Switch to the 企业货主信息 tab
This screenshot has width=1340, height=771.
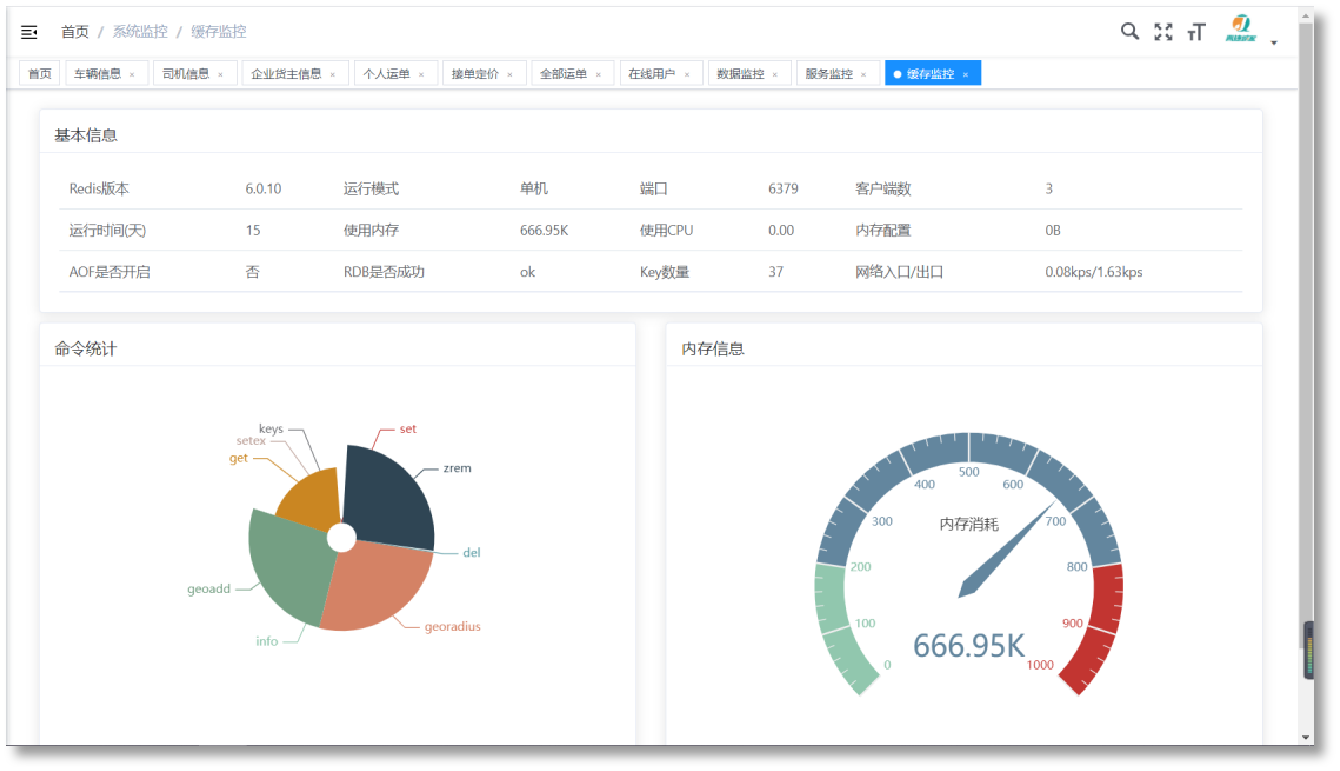point(286,74)
